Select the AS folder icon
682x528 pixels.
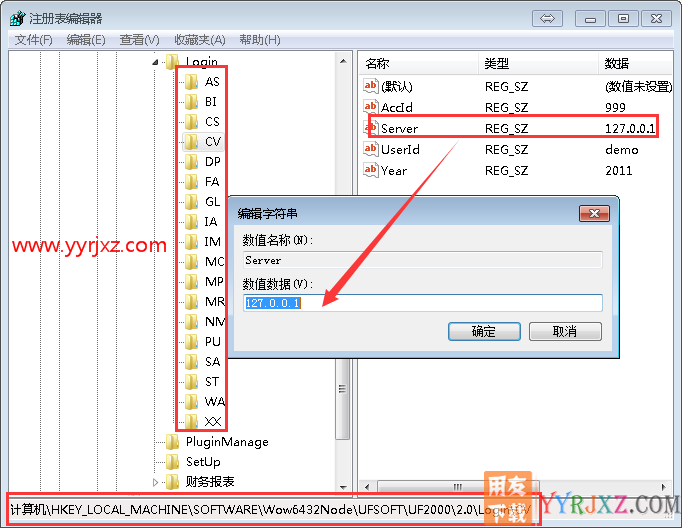coord(191,81)
